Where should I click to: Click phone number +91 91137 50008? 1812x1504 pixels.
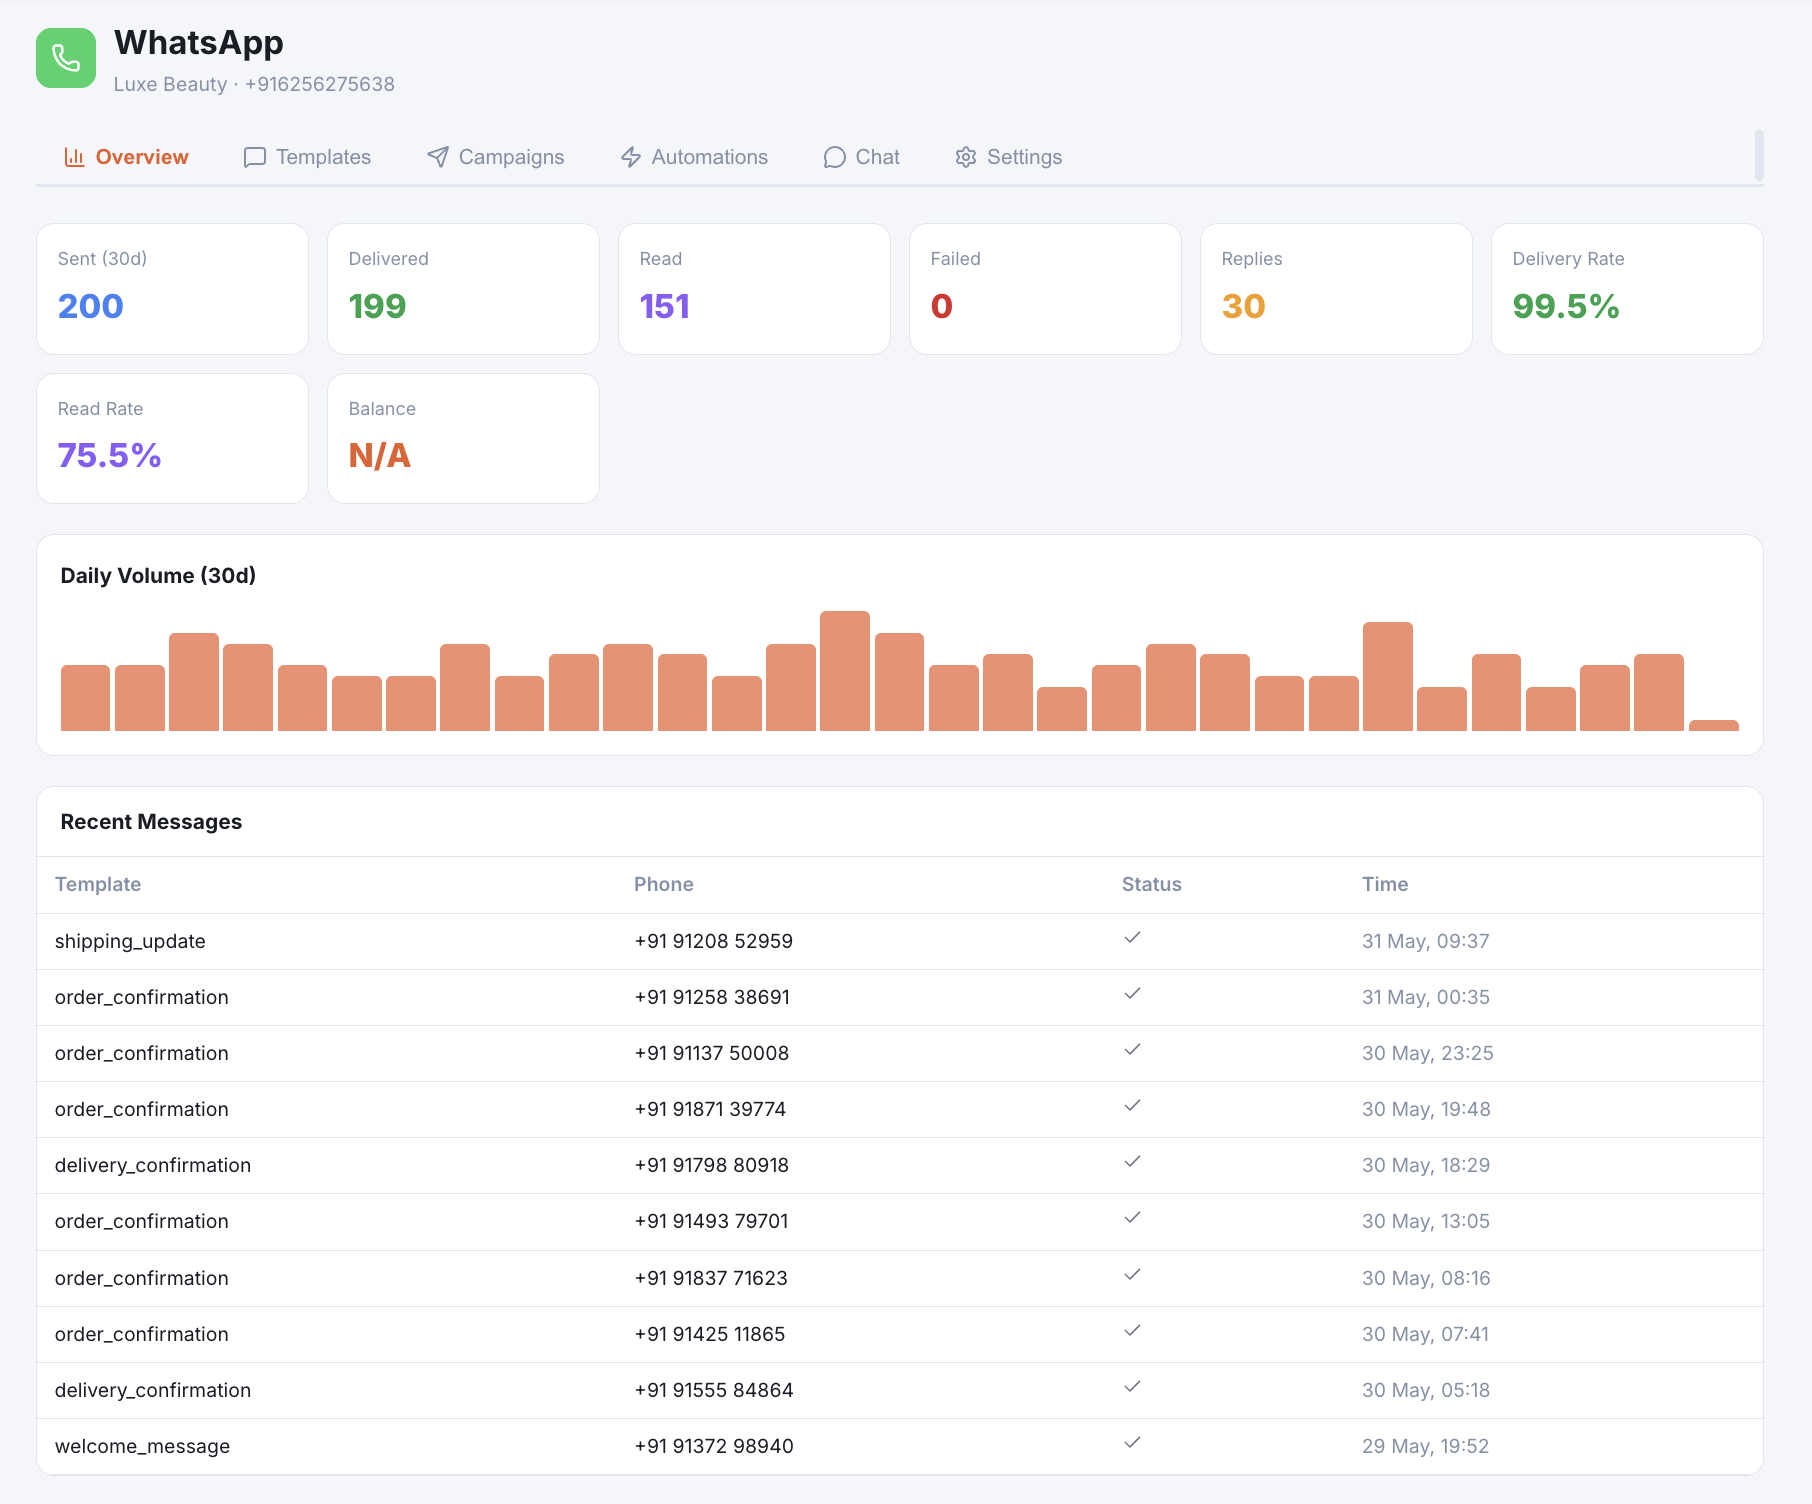click(712, 1053)
